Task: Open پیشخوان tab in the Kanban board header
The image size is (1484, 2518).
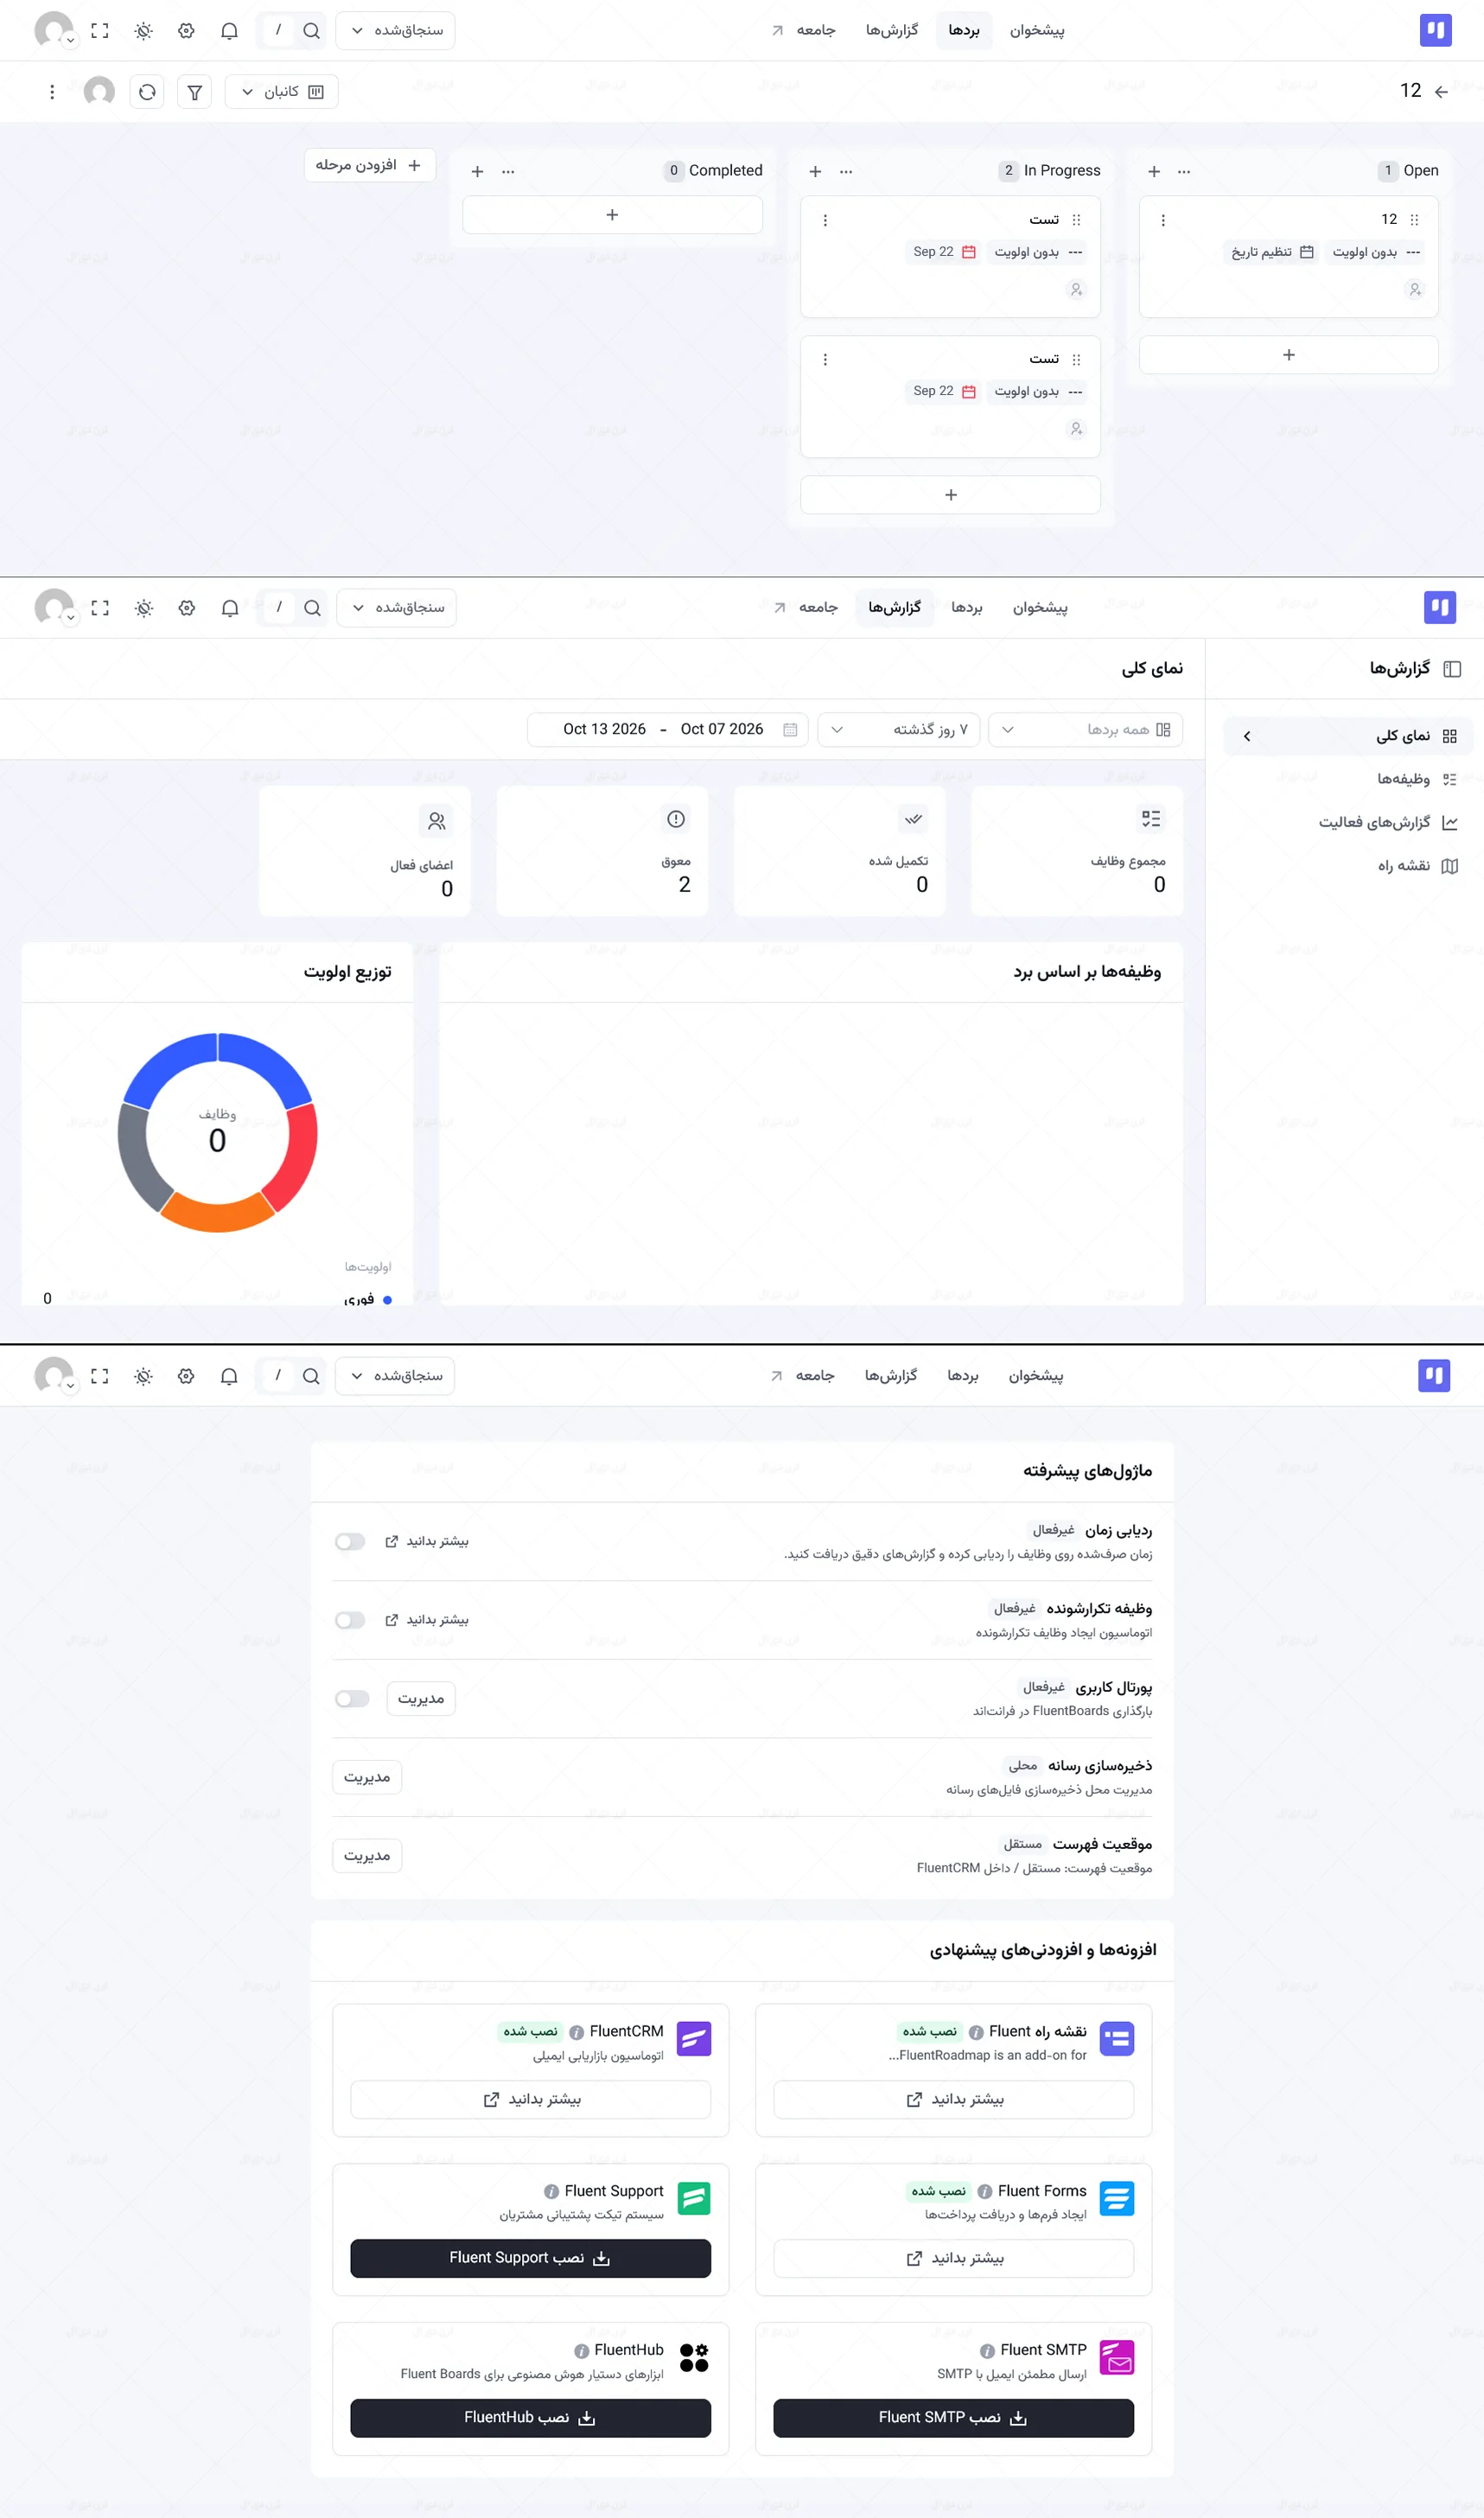Action: click(x=1037, y=31)
